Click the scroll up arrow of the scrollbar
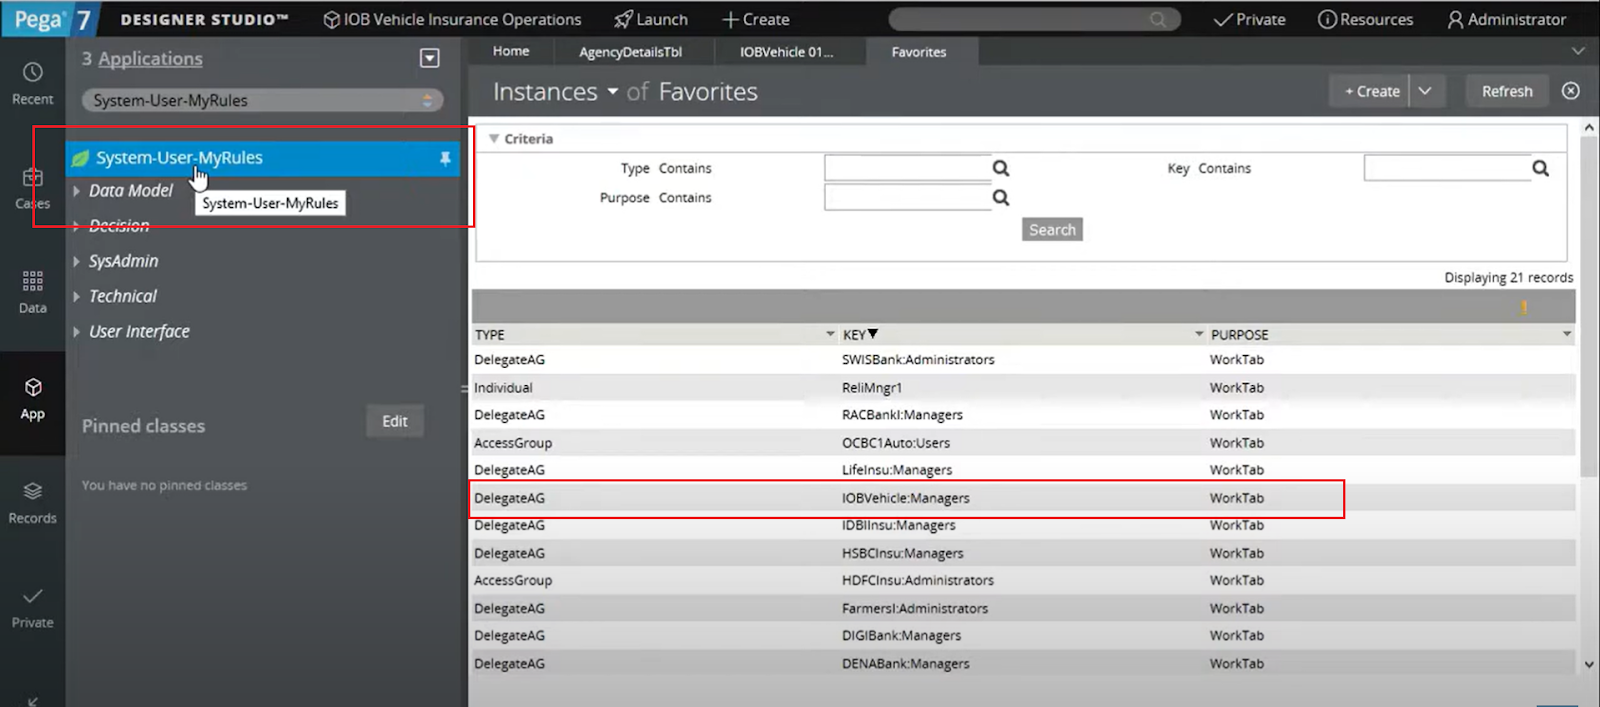Screen dimensions: 1600x707 point(1589,128)
